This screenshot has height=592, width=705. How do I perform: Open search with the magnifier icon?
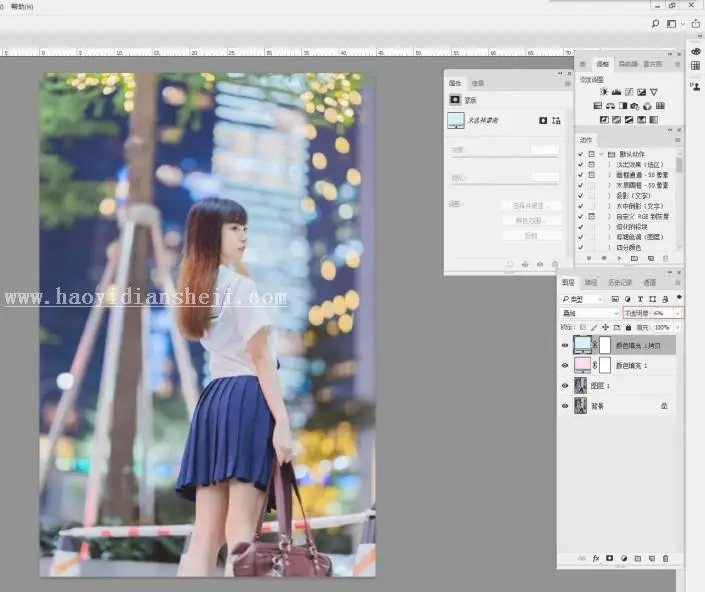pos(655,24)
